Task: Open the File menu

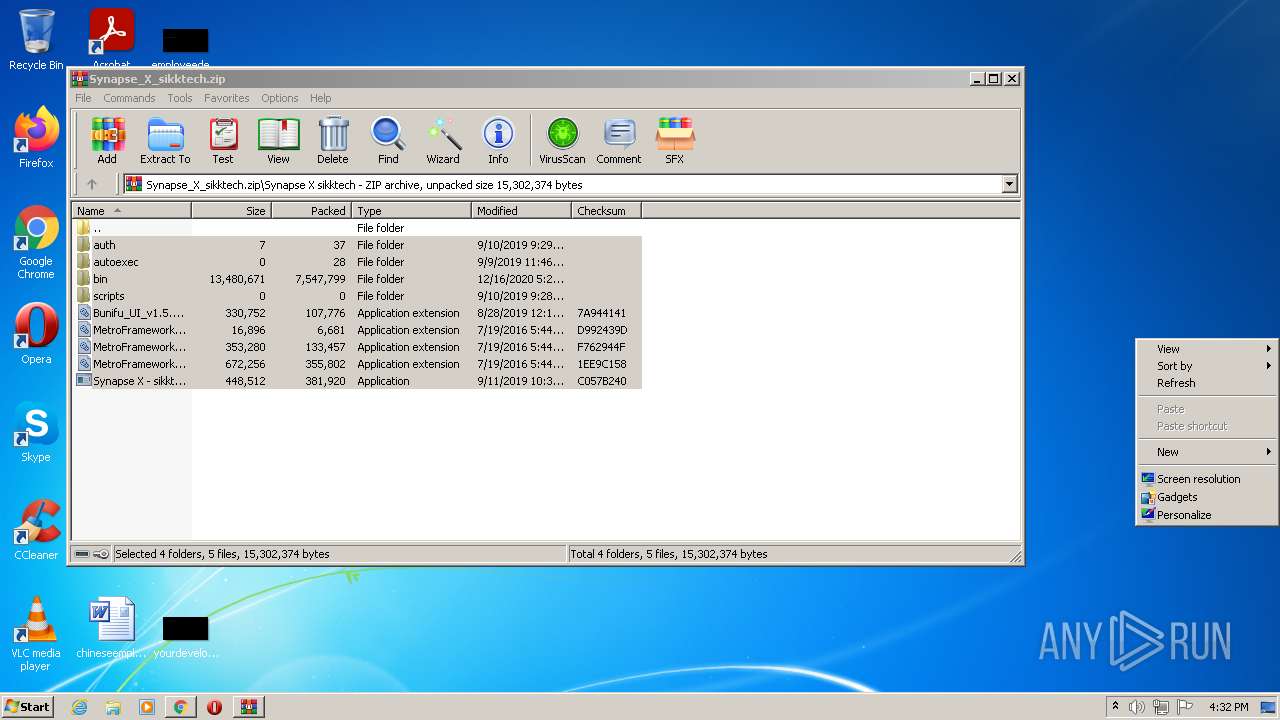Action: click(83, 98)
